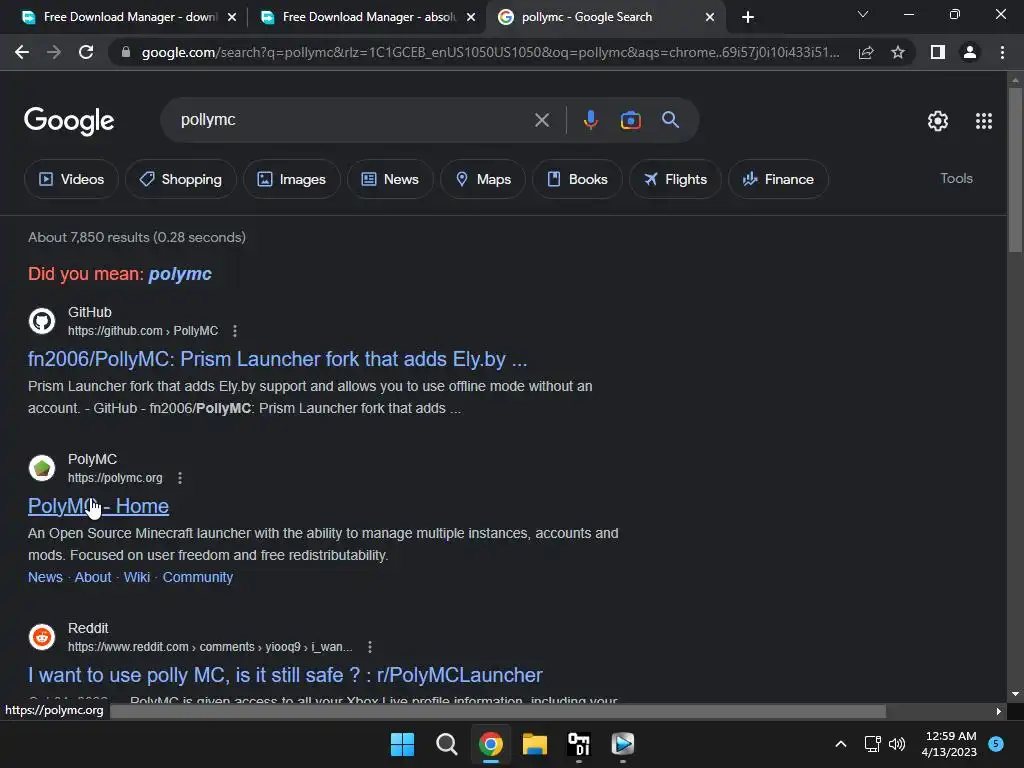Open Google apps grid

[984, 121]
